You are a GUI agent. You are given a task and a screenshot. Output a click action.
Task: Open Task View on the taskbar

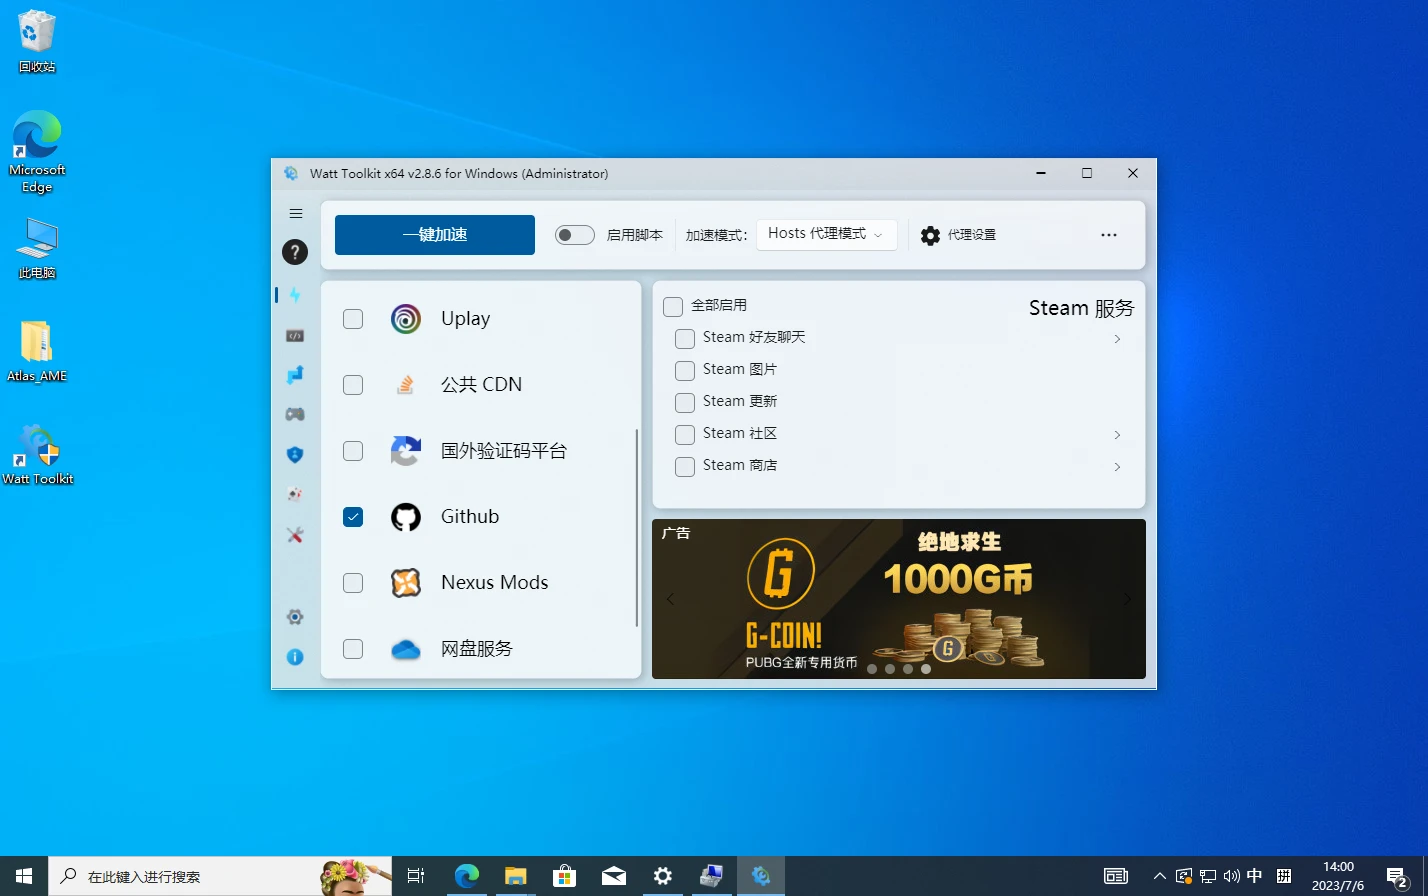[x=416, y=876]
